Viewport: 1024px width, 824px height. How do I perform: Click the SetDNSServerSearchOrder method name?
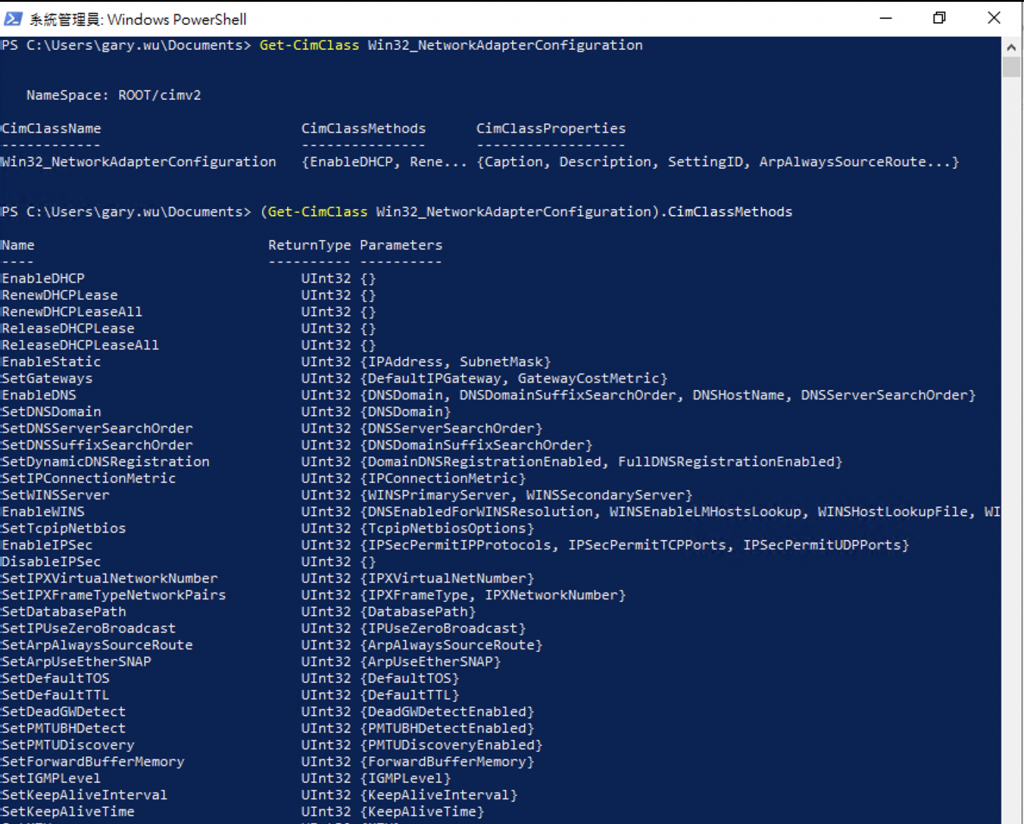(x=97, y=428)
